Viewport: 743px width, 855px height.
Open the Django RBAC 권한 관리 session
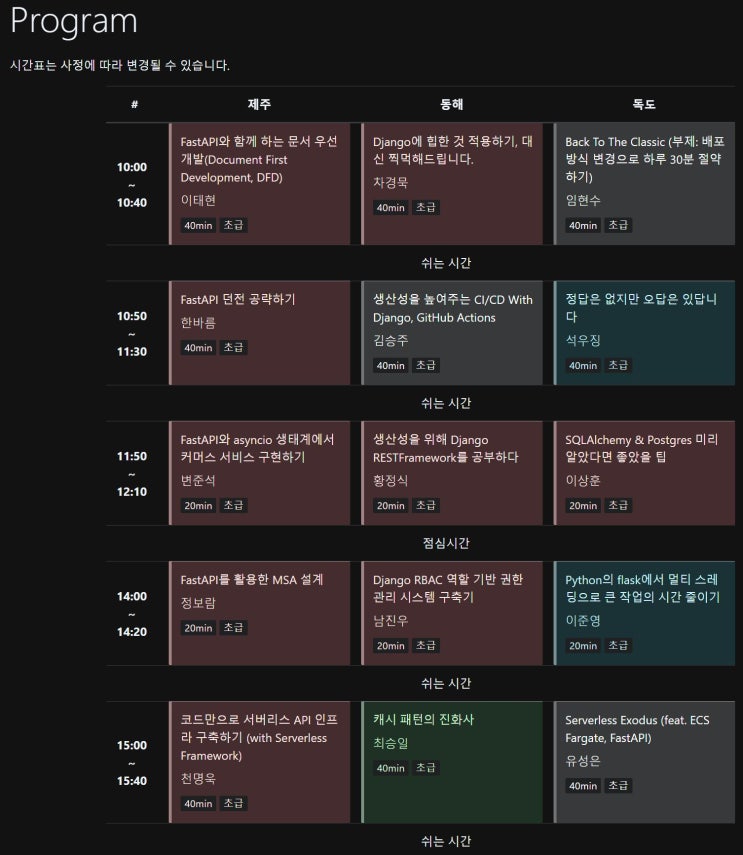448,588
